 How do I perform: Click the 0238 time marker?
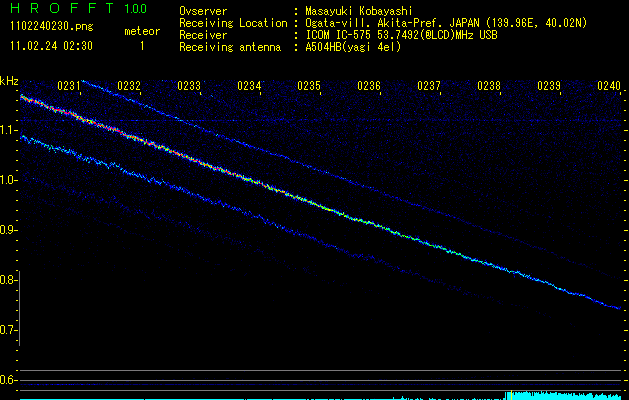click(489, 86)
